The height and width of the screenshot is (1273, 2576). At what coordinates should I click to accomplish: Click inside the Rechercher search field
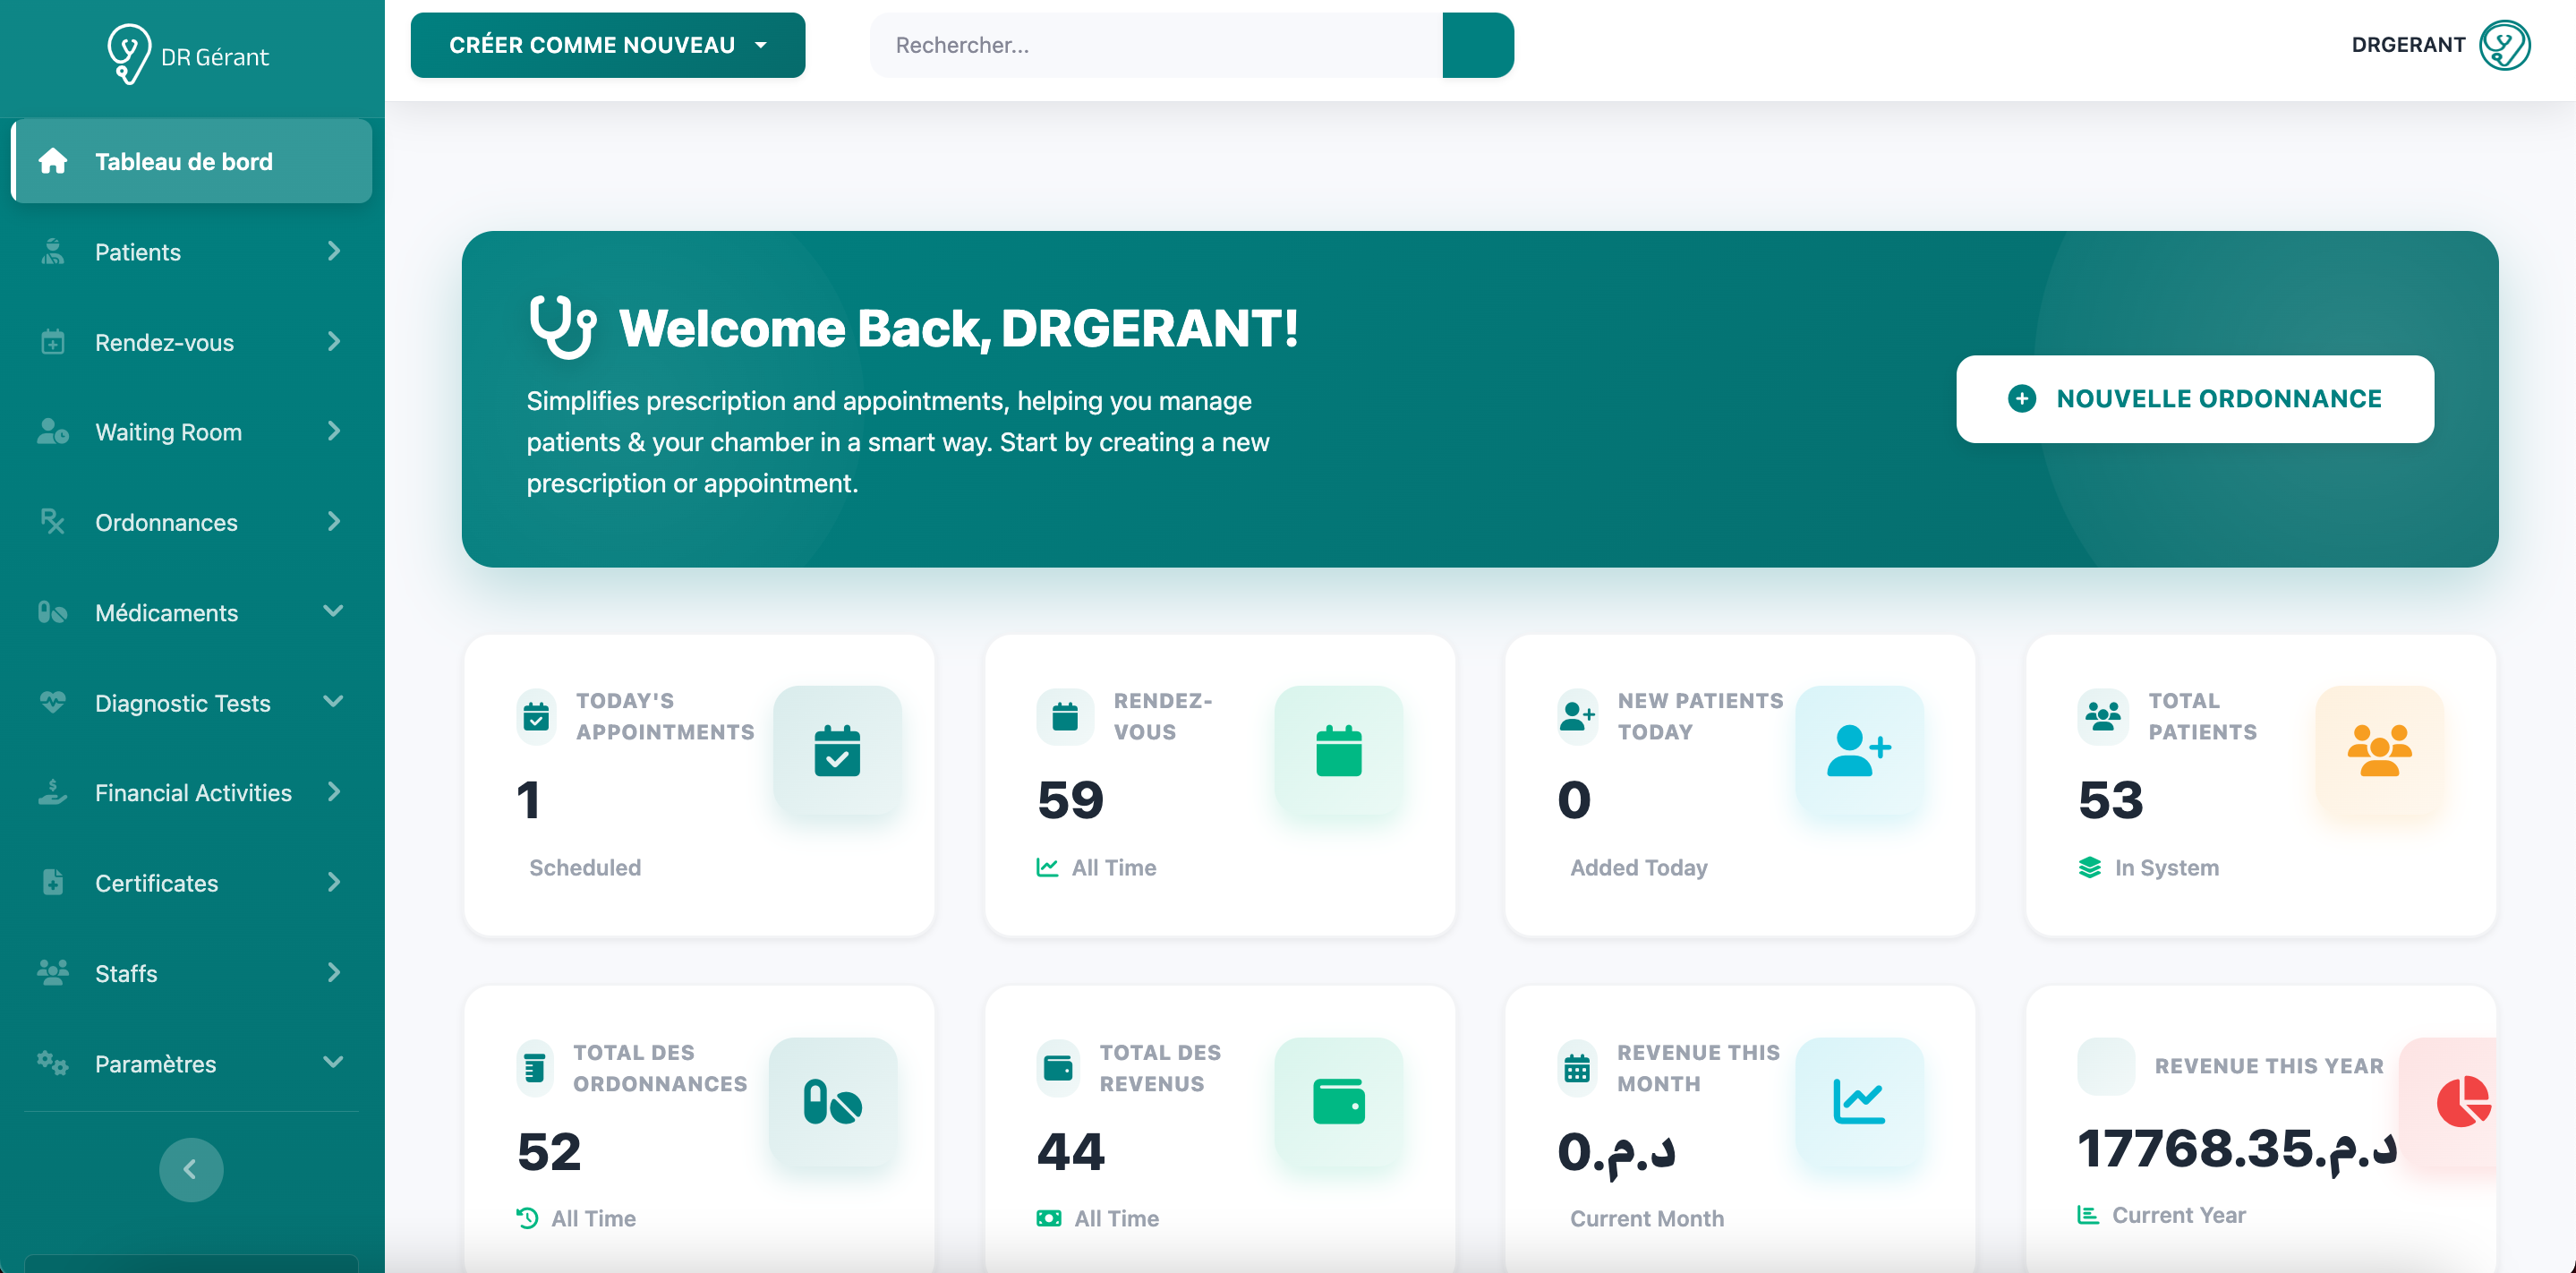[x=1150, y=44]
